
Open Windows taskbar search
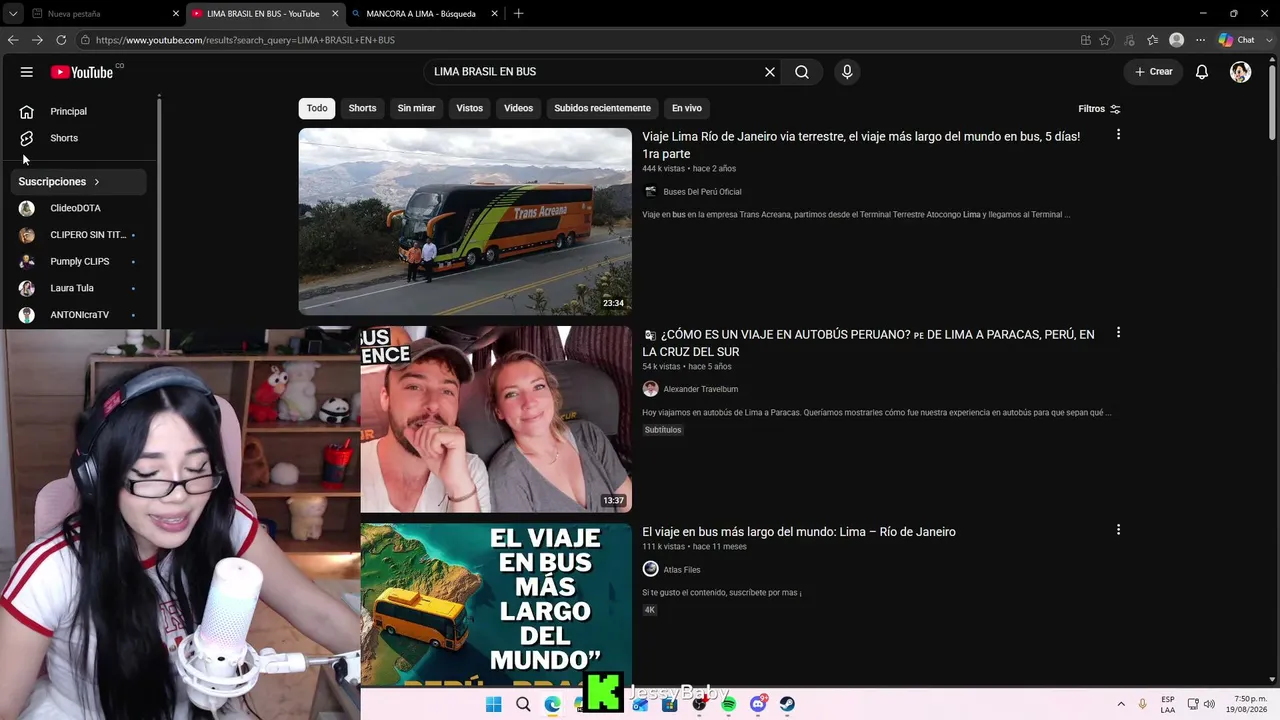(x=523, y=704)
